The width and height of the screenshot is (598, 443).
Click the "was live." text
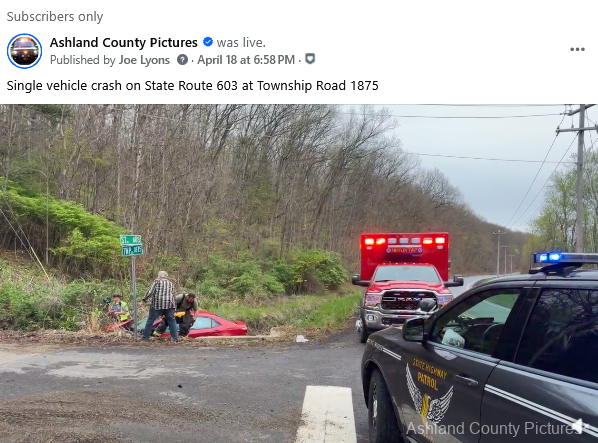point(241,42)
